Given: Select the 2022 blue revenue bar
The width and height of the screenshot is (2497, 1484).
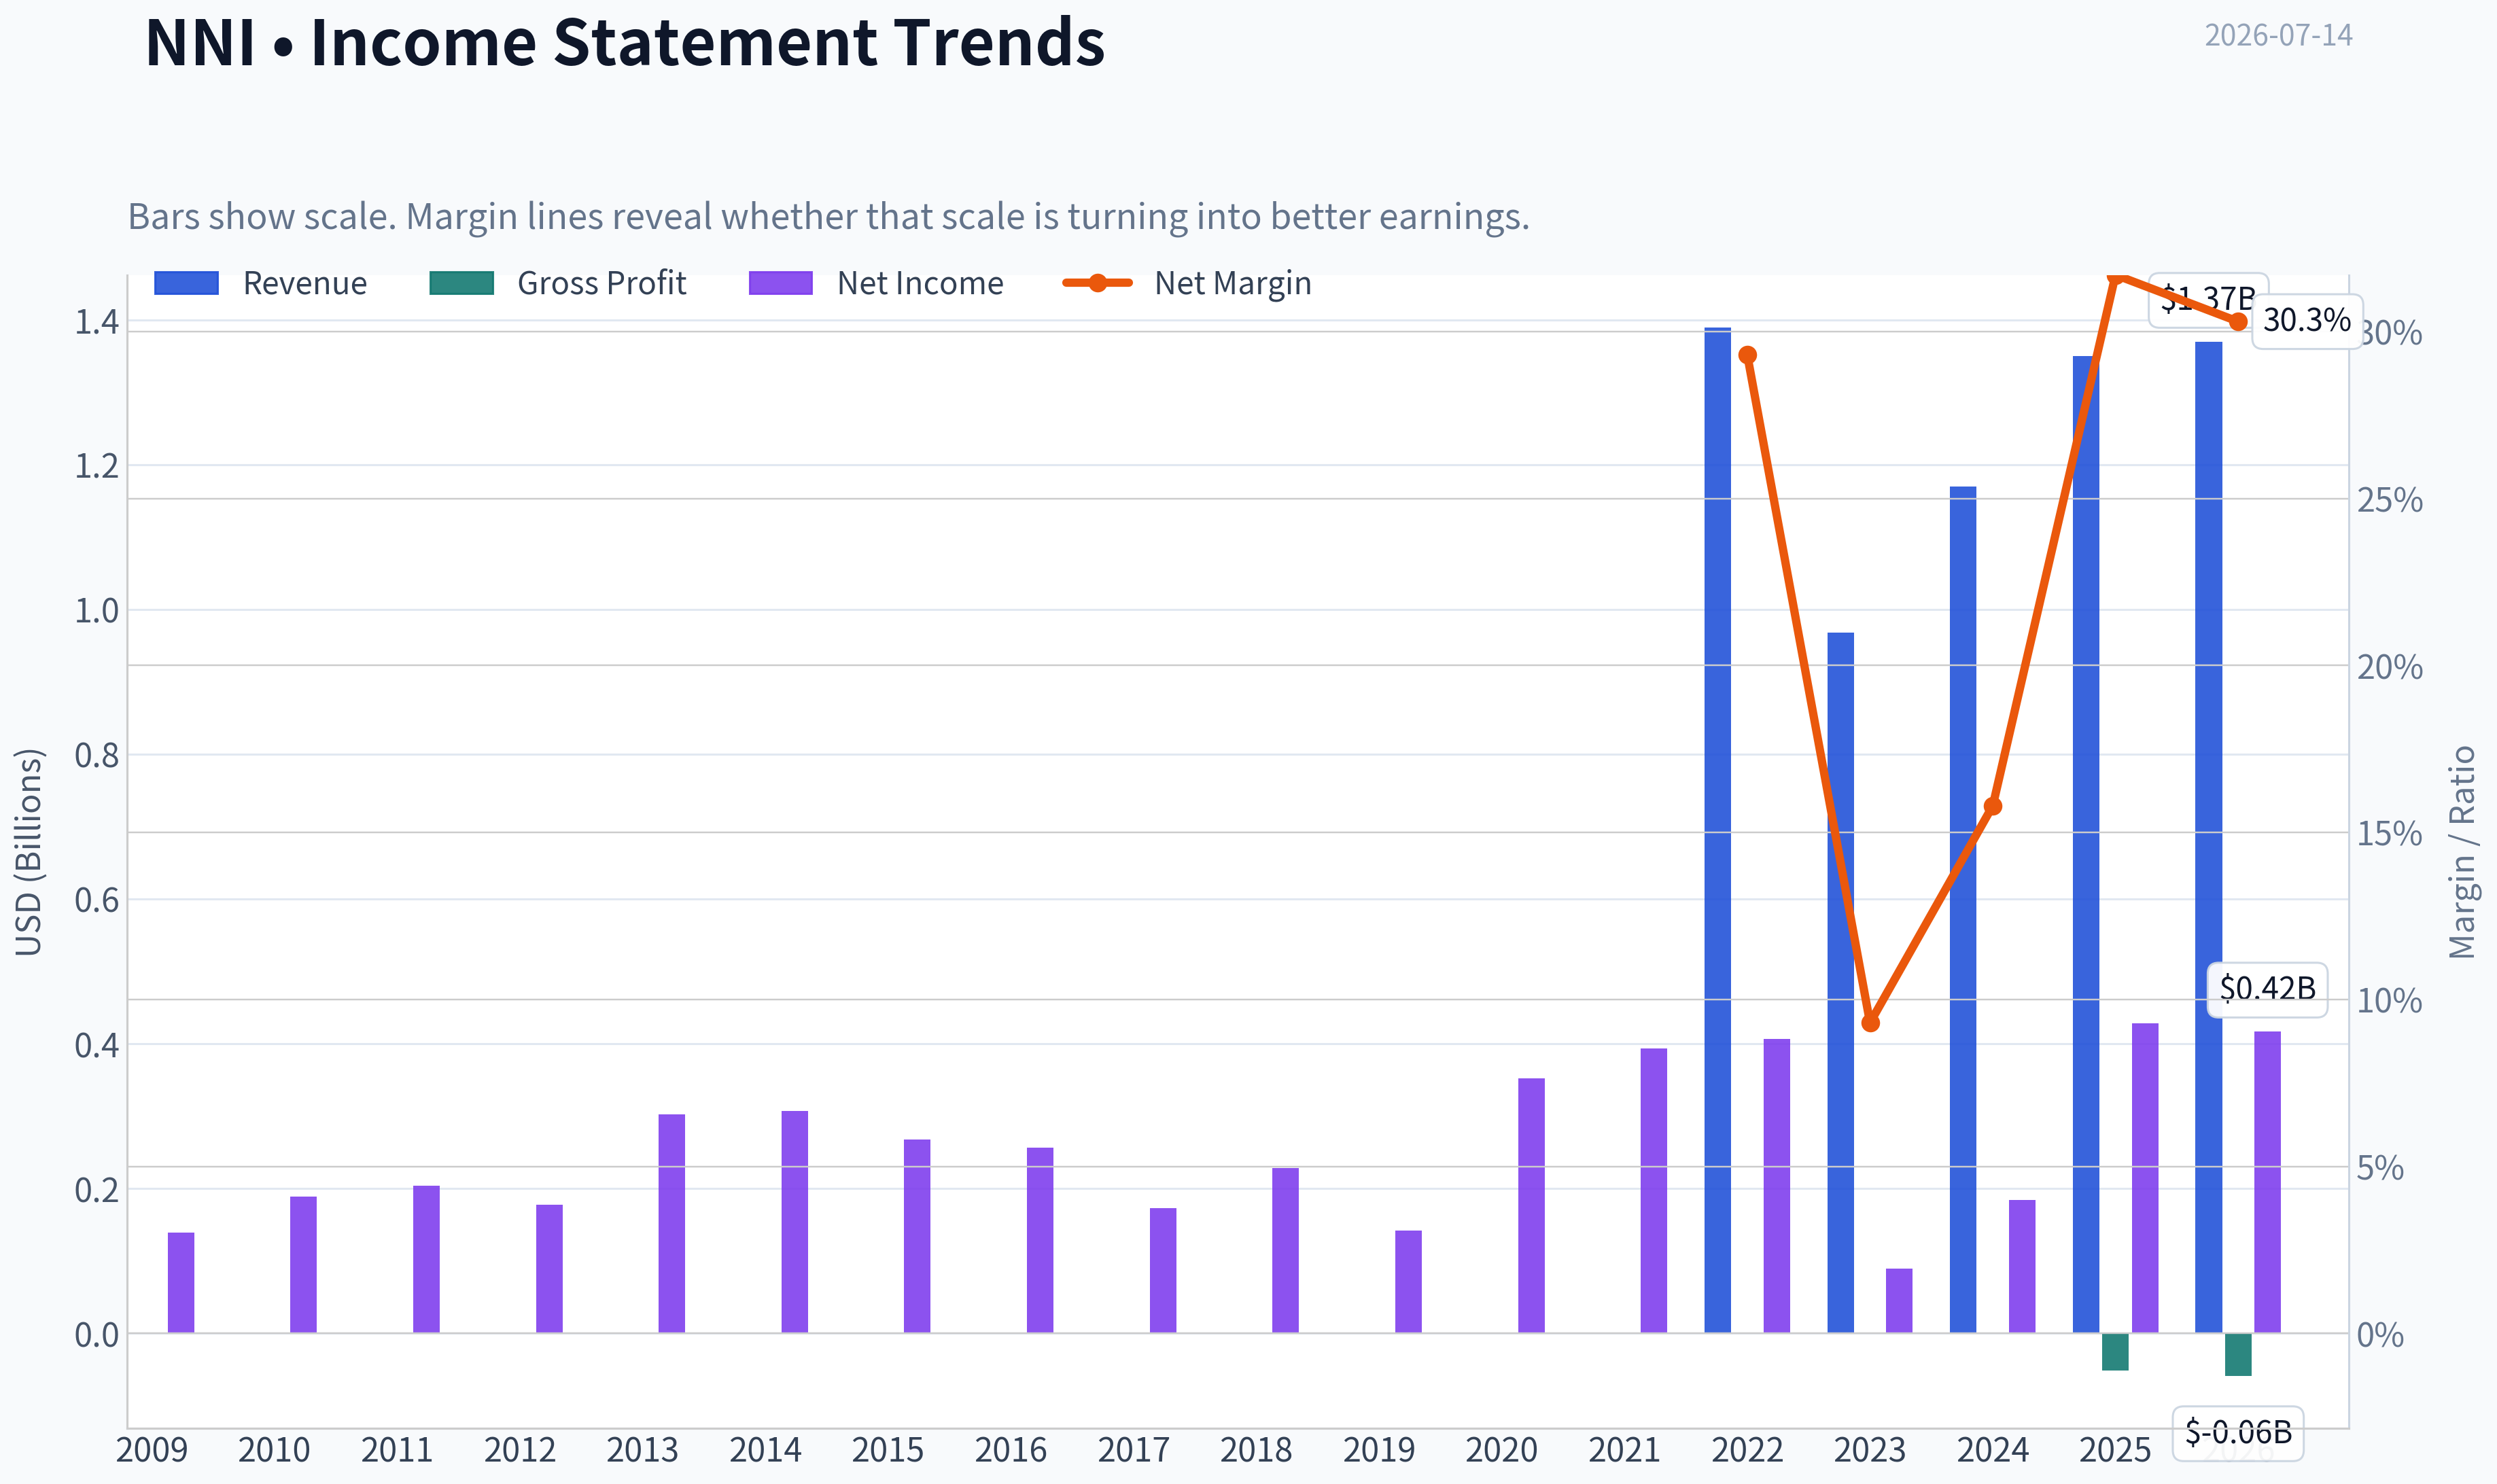Looking at the screenshot, I should [x=1717, y=830].
